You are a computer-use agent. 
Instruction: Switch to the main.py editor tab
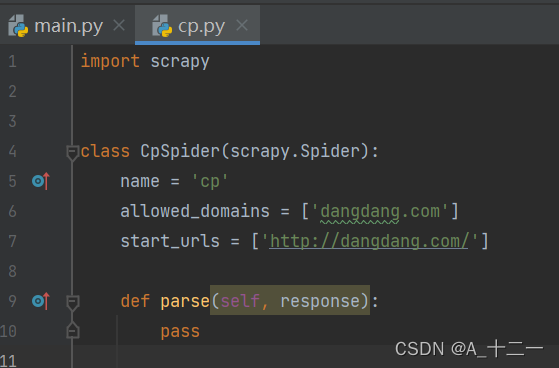click(67, 26)
